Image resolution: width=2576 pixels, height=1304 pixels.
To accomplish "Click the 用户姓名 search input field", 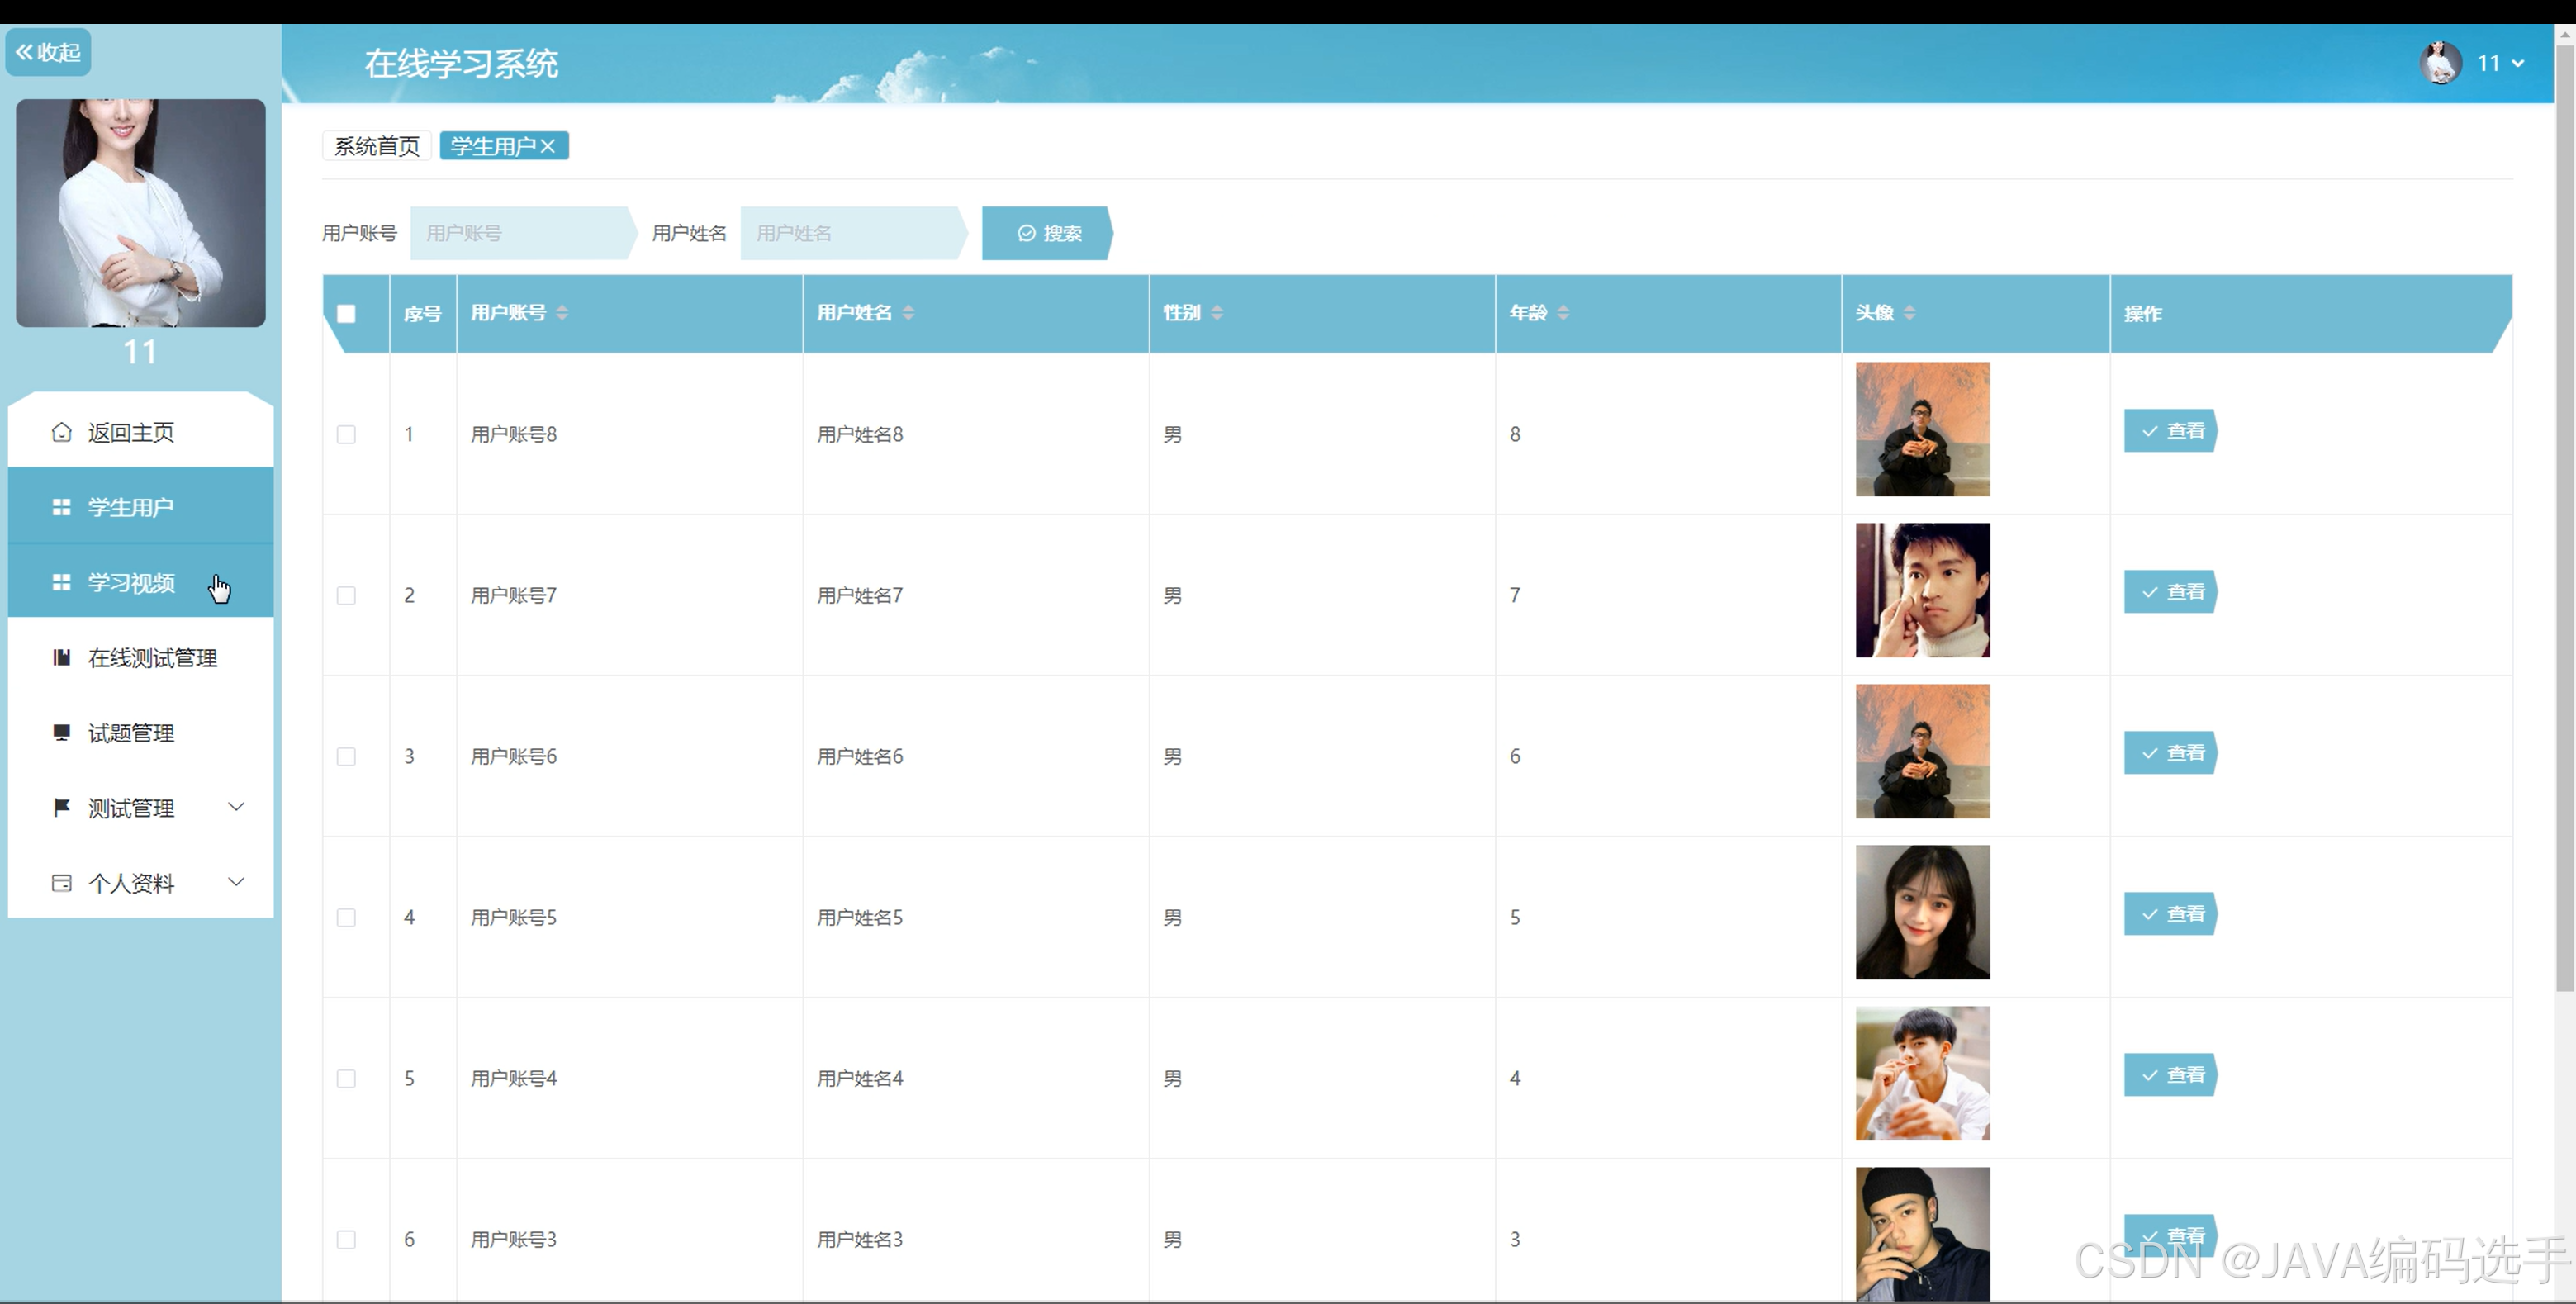I will [850, 233].
